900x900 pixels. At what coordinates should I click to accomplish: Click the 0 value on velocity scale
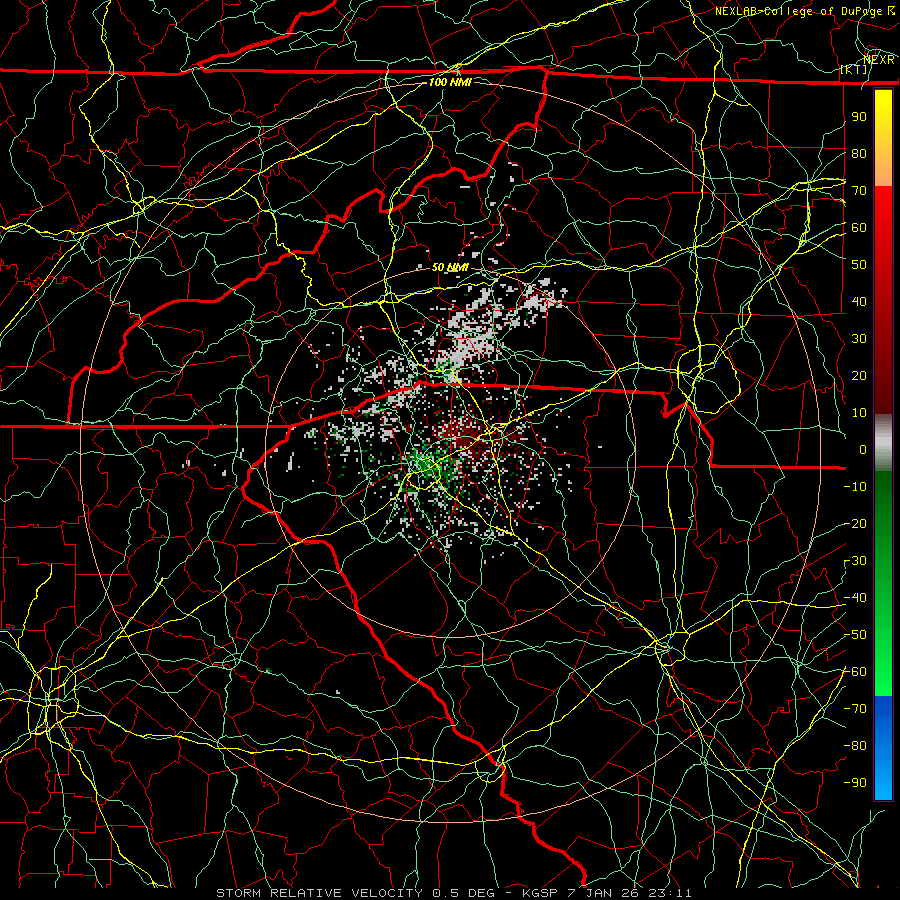coord(863,450)
